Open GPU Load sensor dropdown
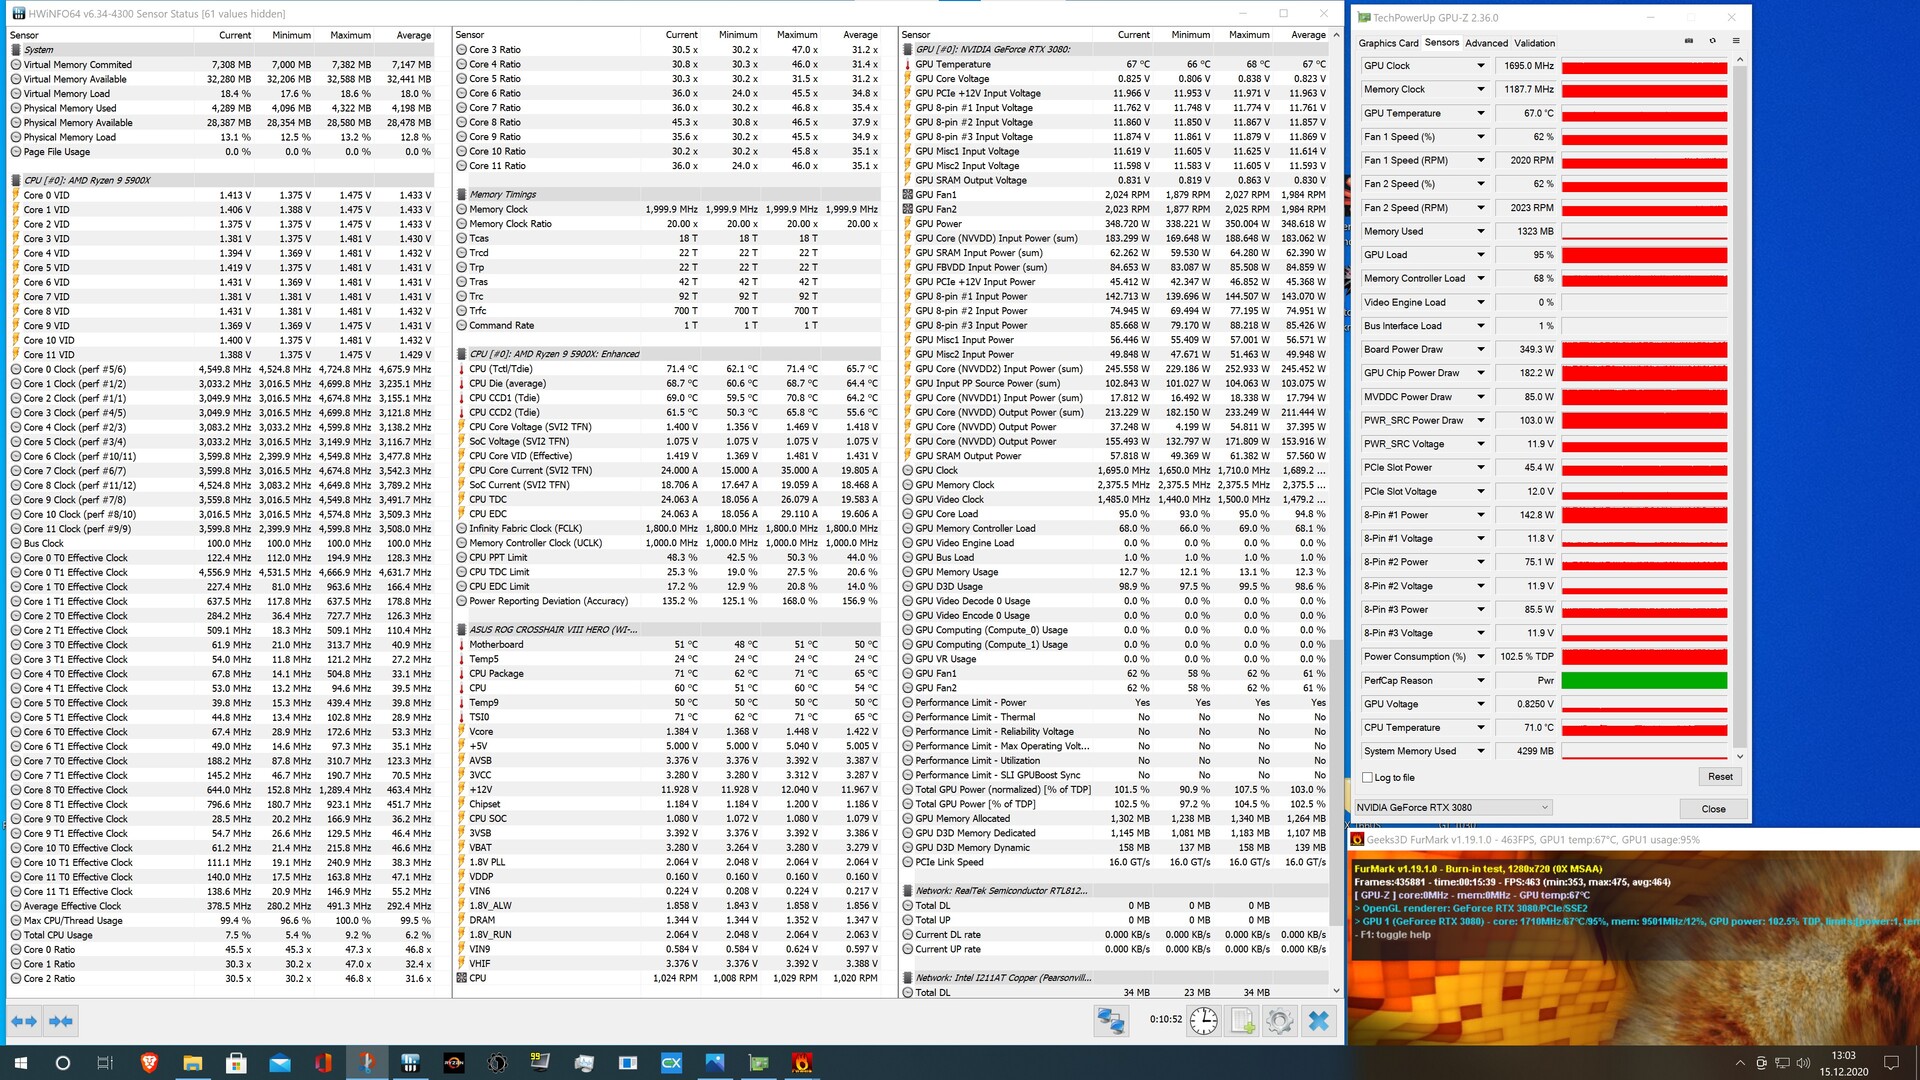The height and width of the screenshot is (1080, 1920). coord(1481,255)
